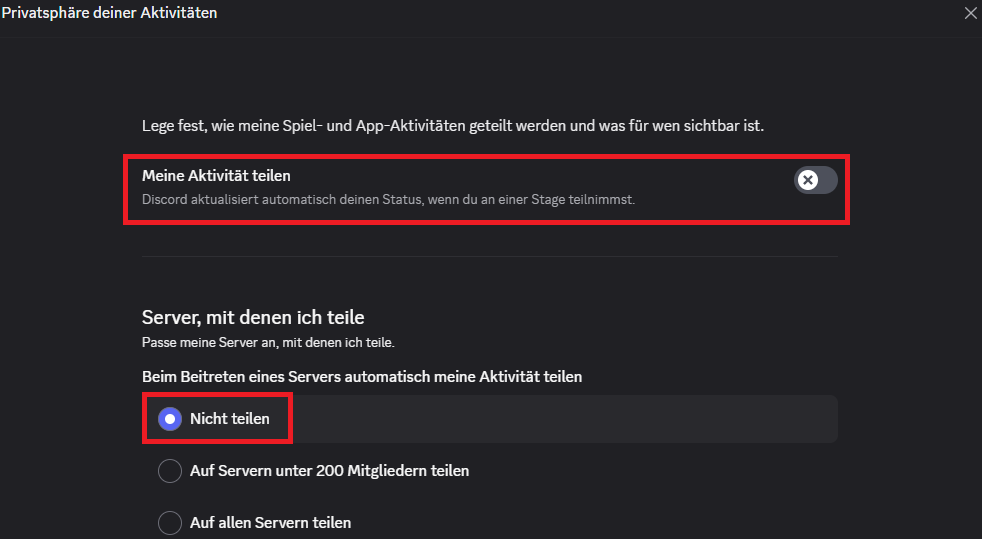The width and height of the screenshot is (982, 539).
Task: Click the Lege fest intro sentence
Action: 459,126
